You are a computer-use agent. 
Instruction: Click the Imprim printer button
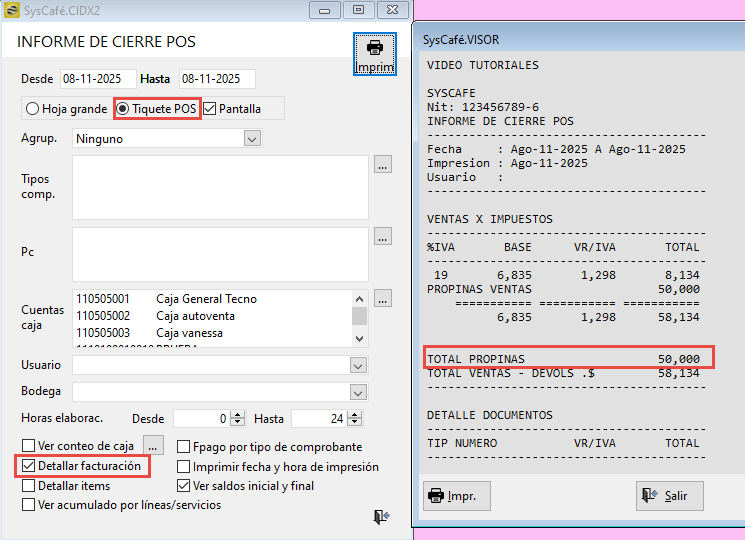(x=374, y=54)
